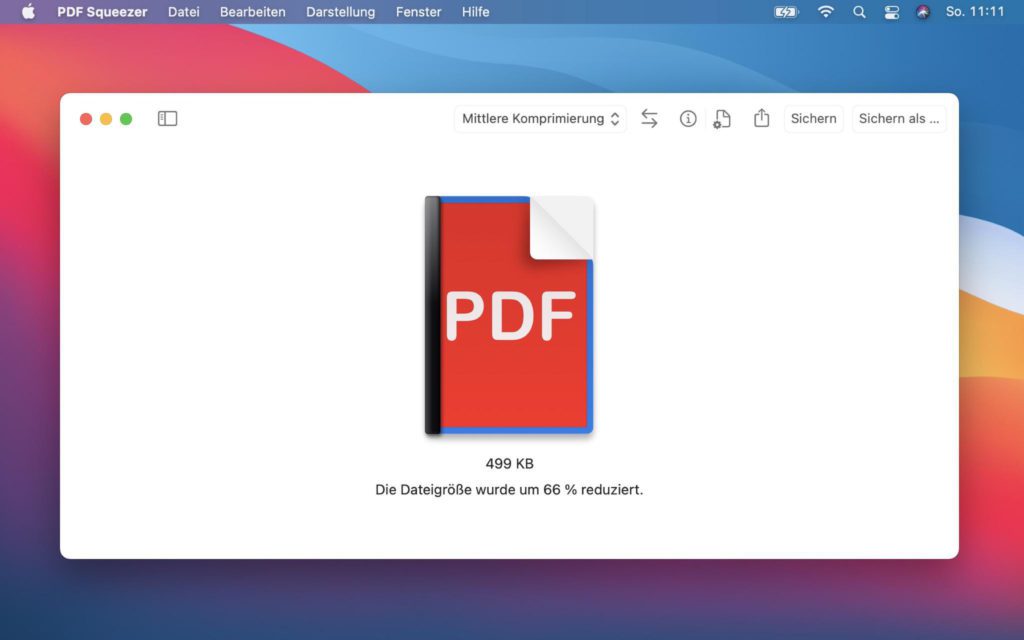Open the Hilfe menu
This screenshot has width=1024, height=640.
476,12
